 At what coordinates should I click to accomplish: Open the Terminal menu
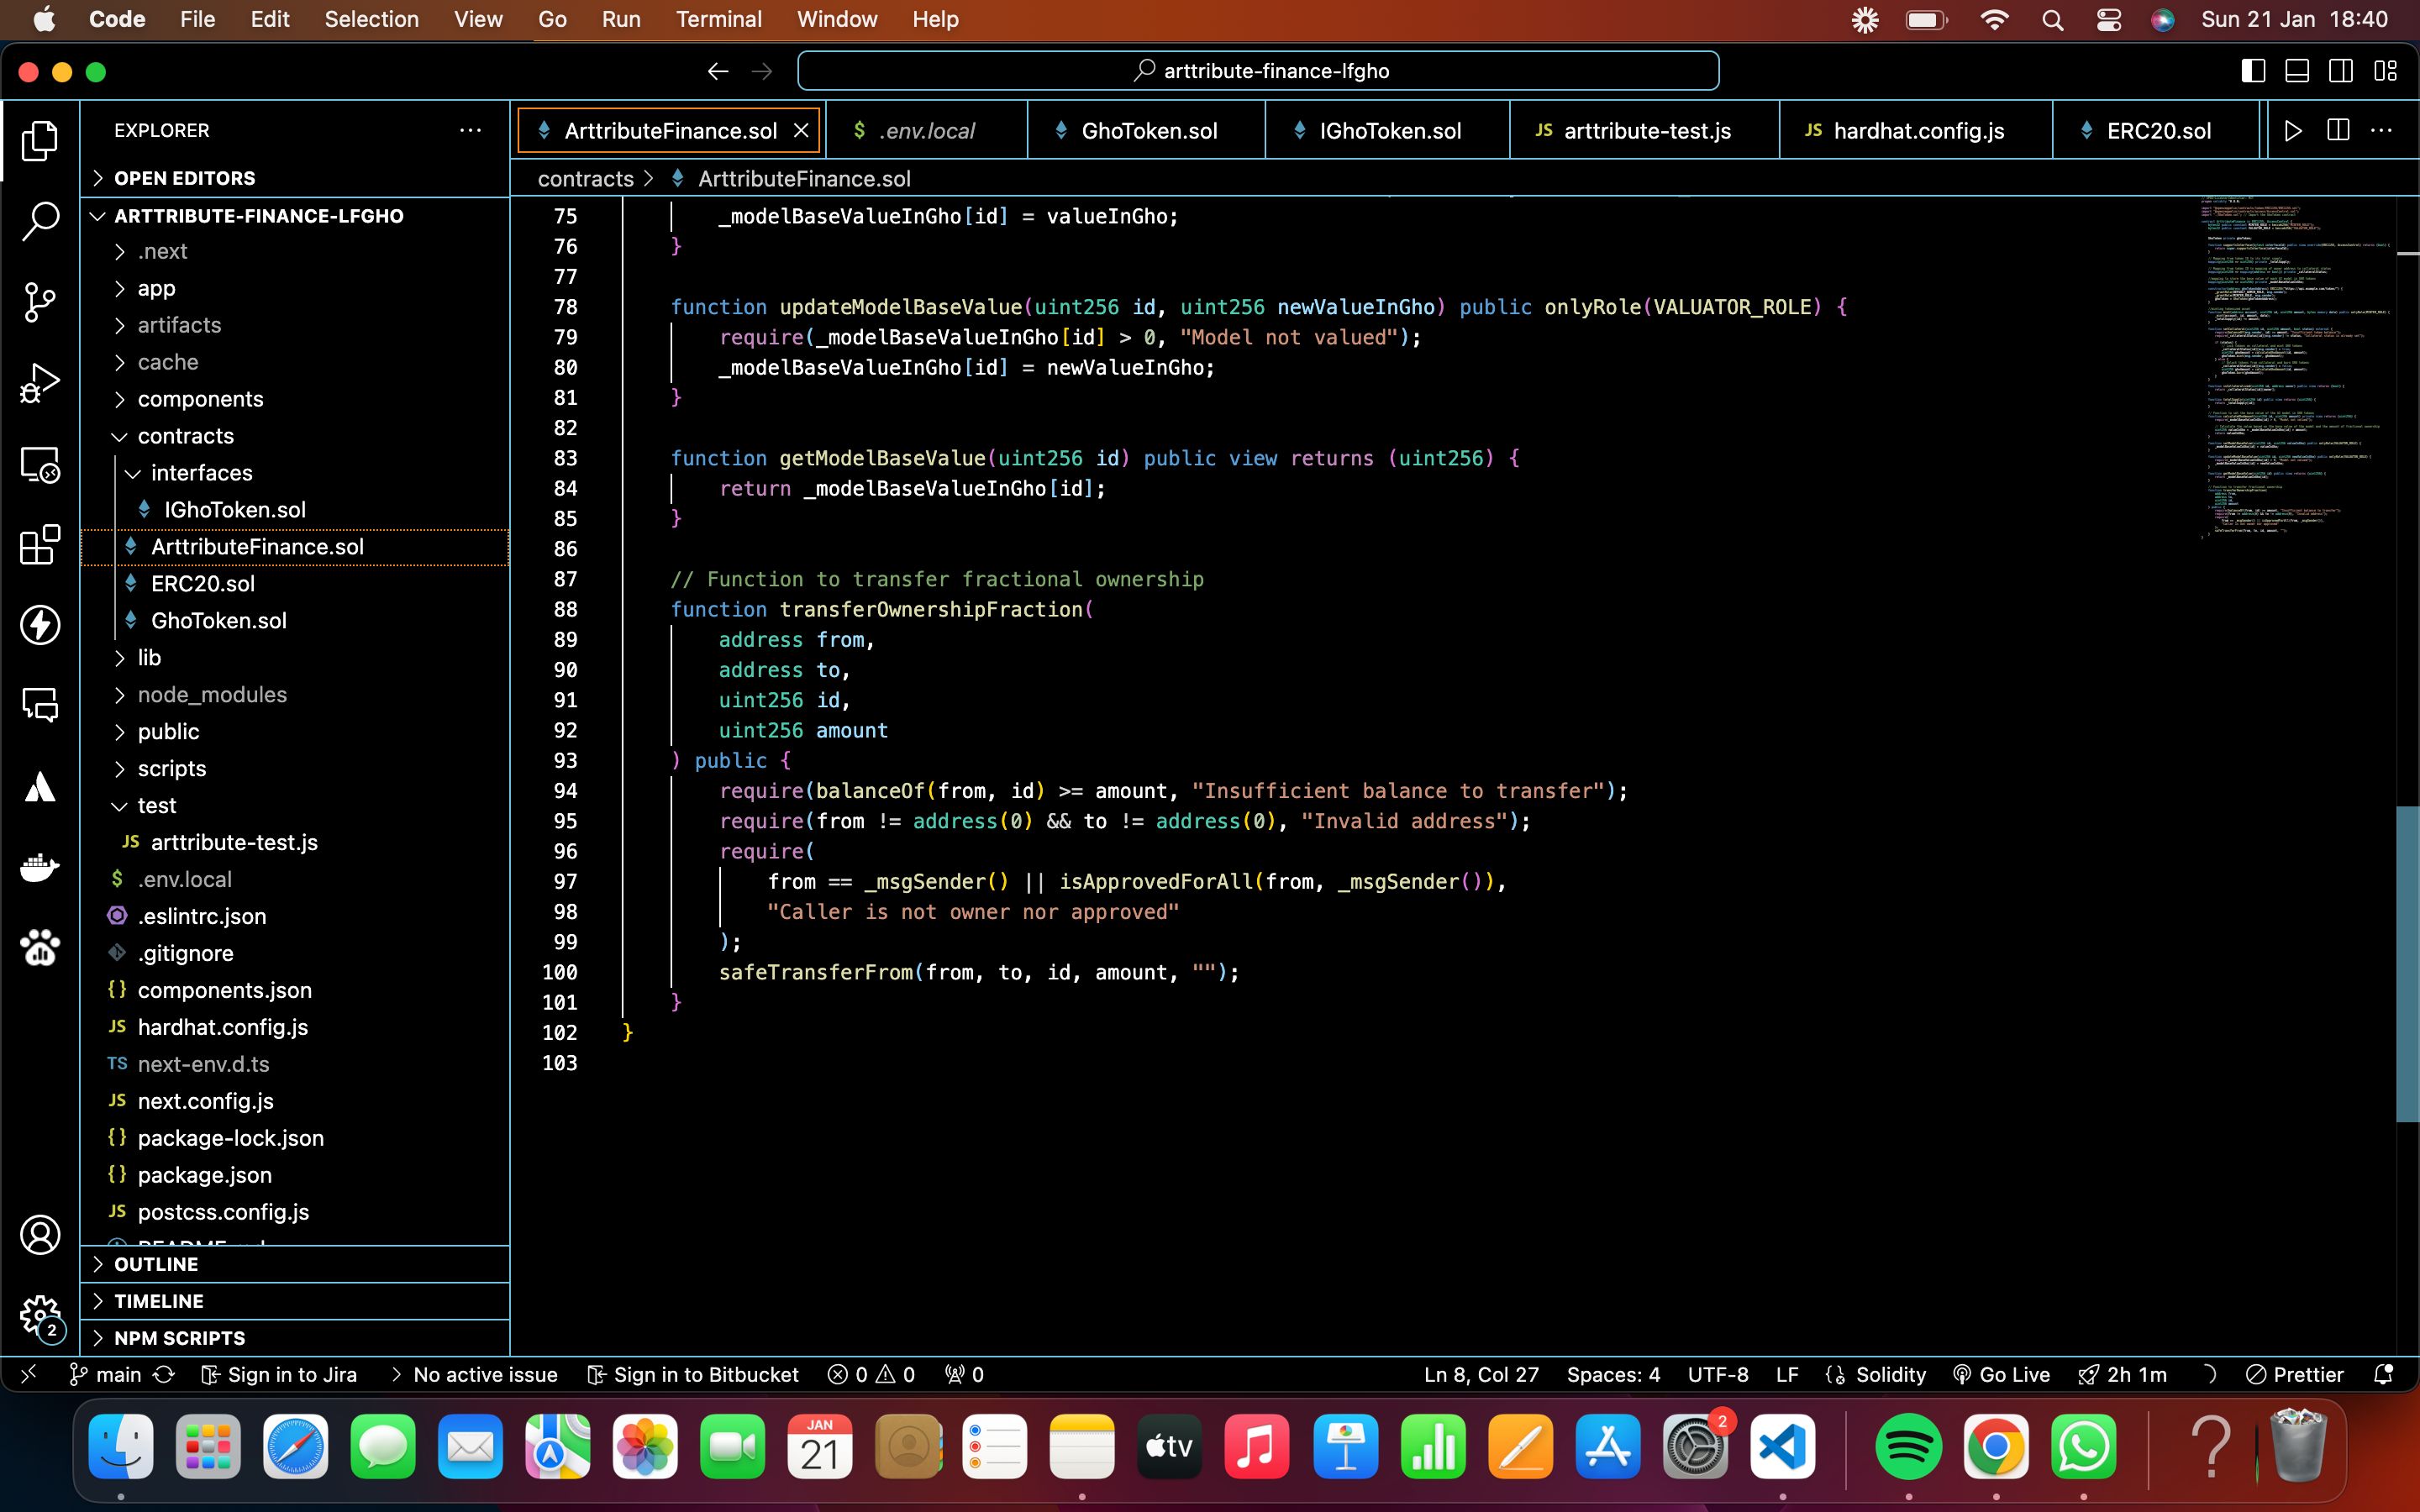point(718,20)
